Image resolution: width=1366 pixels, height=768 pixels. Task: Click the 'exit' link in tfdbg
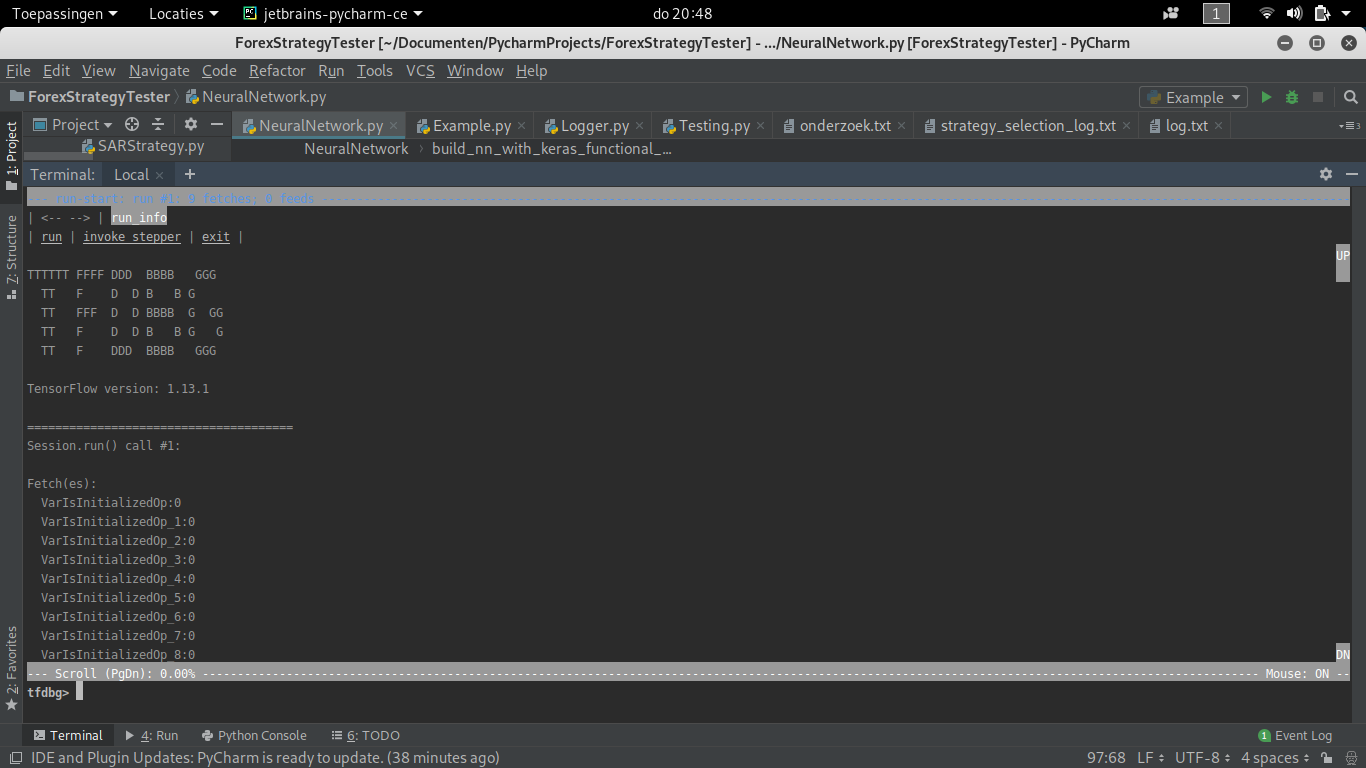tap(216, 237)
